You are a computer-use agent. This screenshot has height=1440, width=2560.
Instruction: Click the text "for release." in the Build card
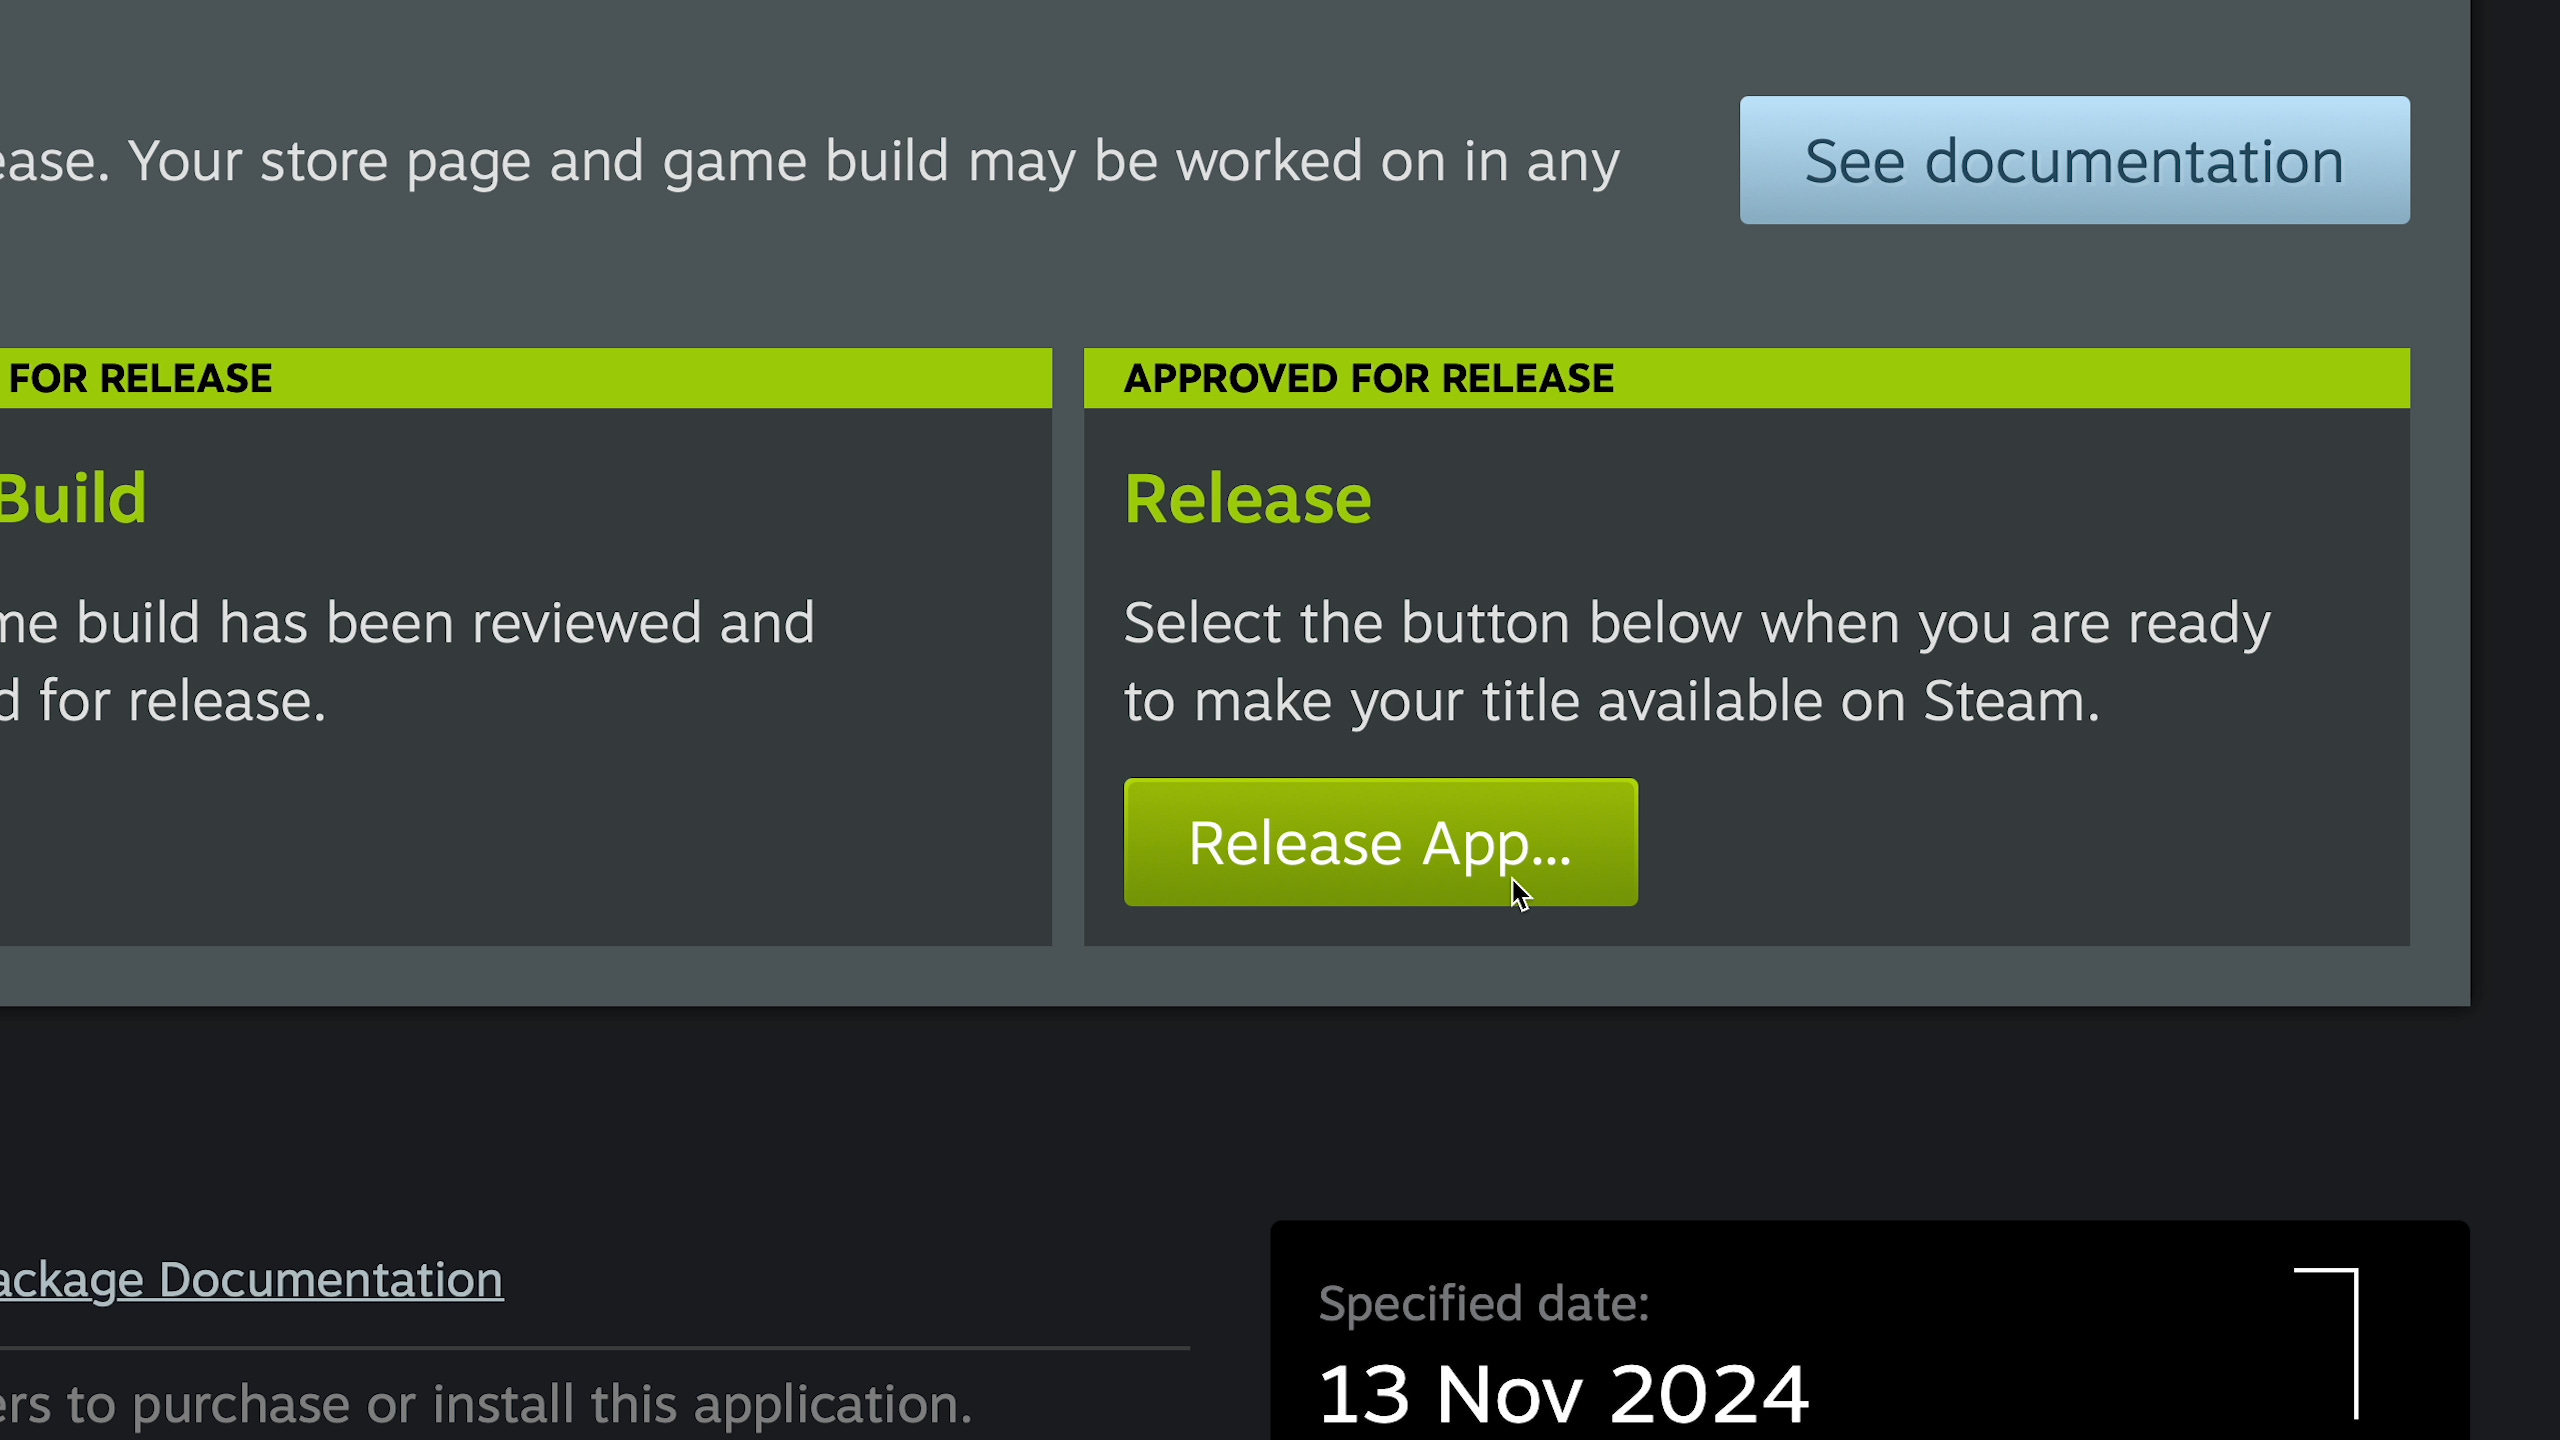pyautogui.click(x=182, y=701)
